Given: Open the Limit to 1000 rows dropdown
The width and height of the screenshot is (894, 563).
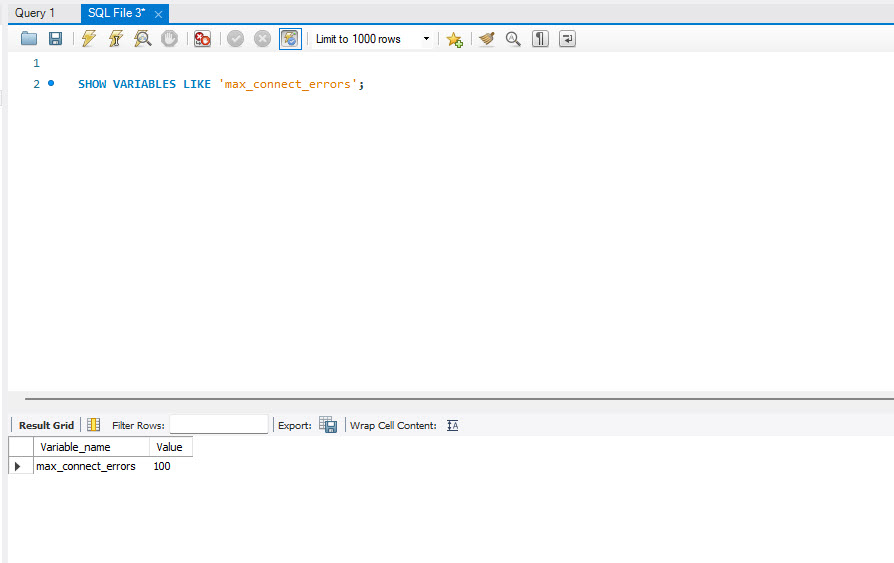Looking at the screenshot, I should [427, 39].
